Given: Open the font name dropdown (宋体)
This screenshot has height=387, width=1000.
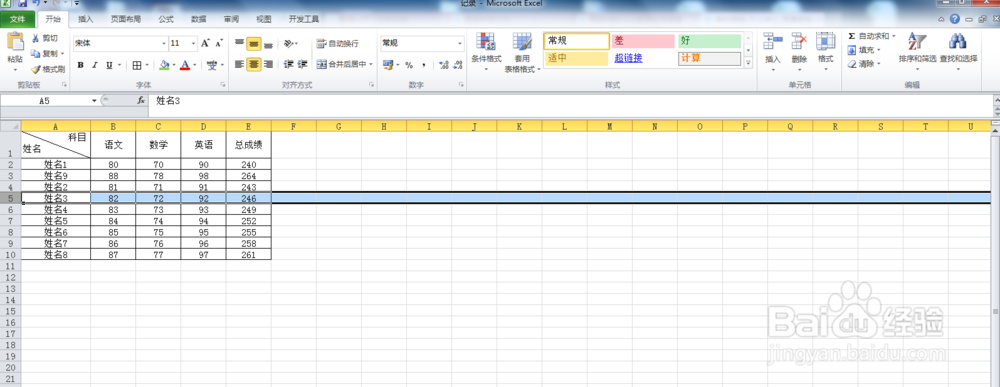Looking at the screenshot, I should point(163,43).
